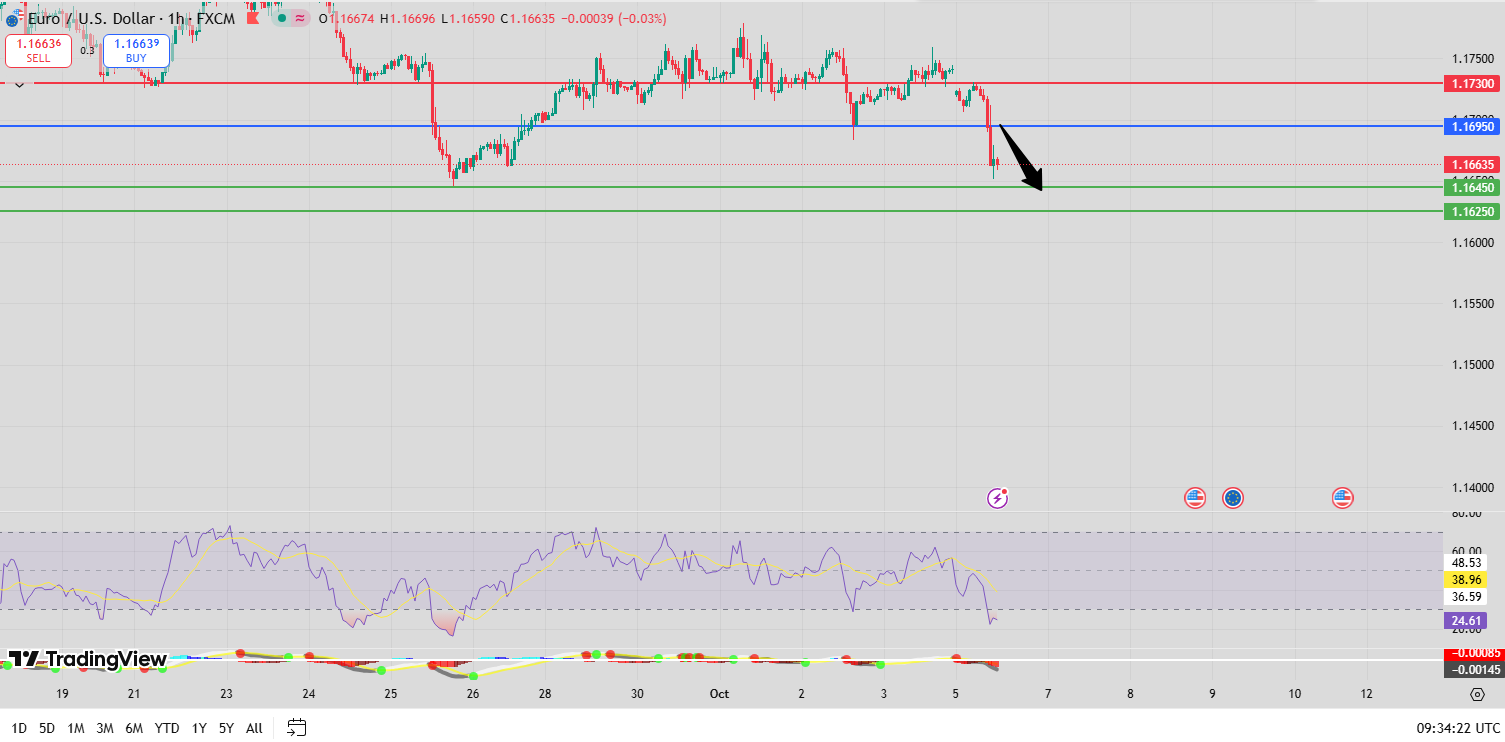Click the EU flag economic event icon under Oct 9

coord(1232,497)
